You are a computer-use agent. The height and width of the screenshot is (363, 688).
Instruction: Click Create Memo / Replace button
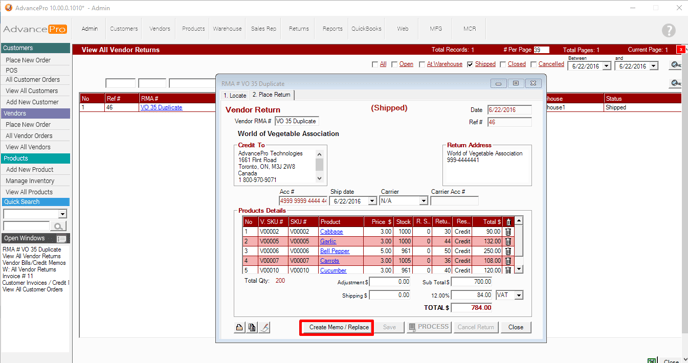[x=337, y=327]
